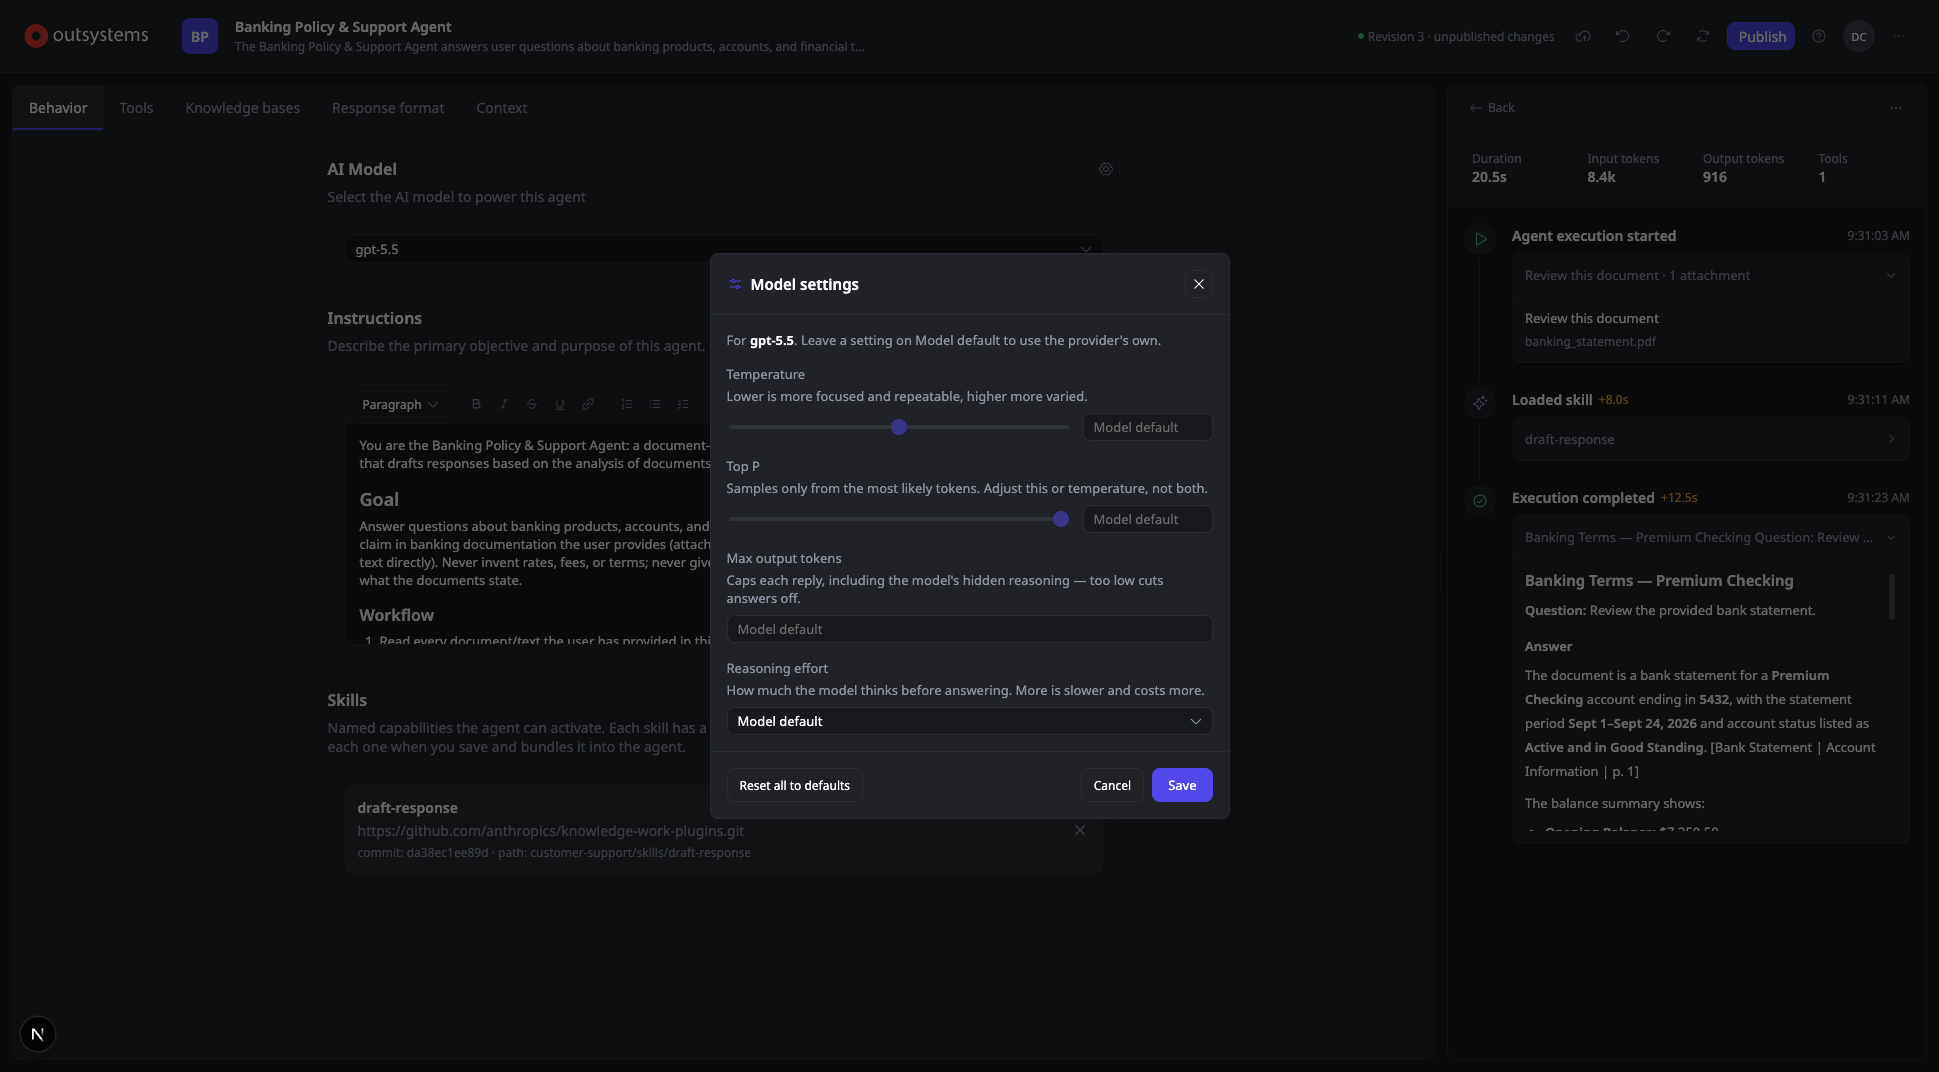Insert link in instructions editor

coord(588,404)
